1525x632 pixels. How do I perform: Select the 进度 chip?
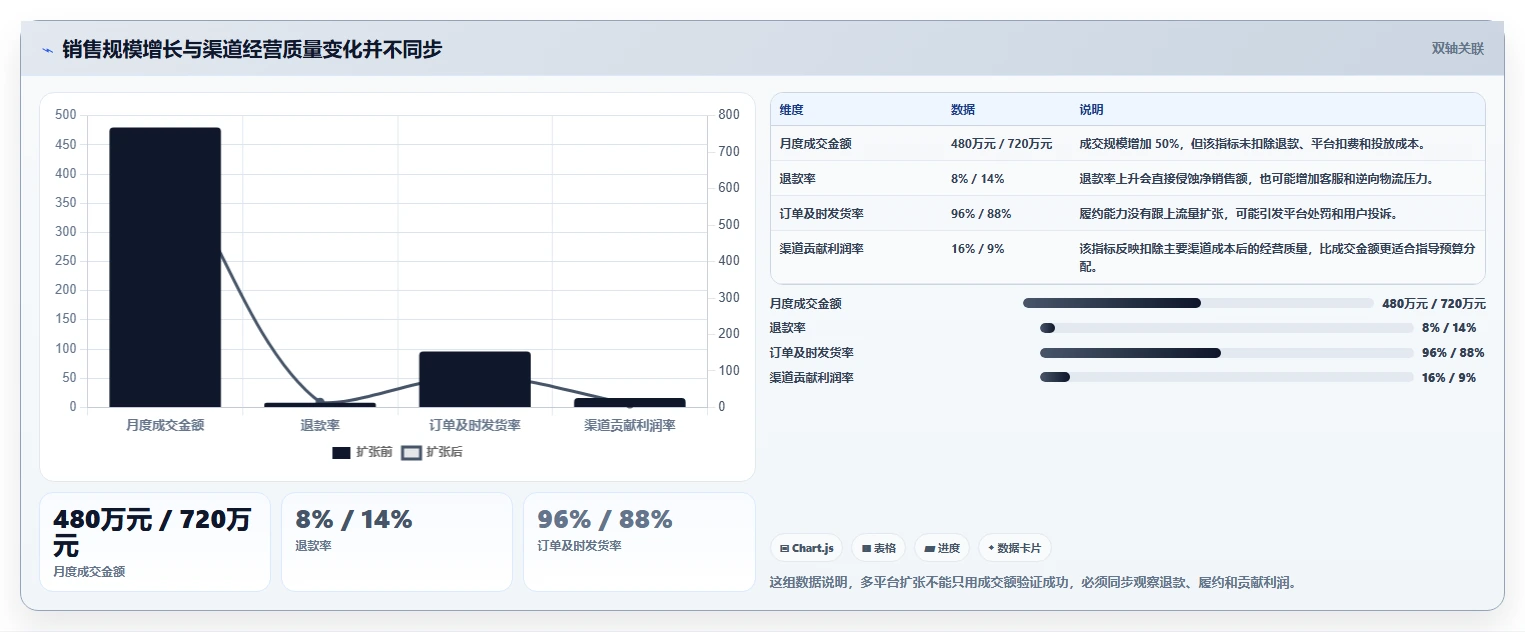coord(942,548)
